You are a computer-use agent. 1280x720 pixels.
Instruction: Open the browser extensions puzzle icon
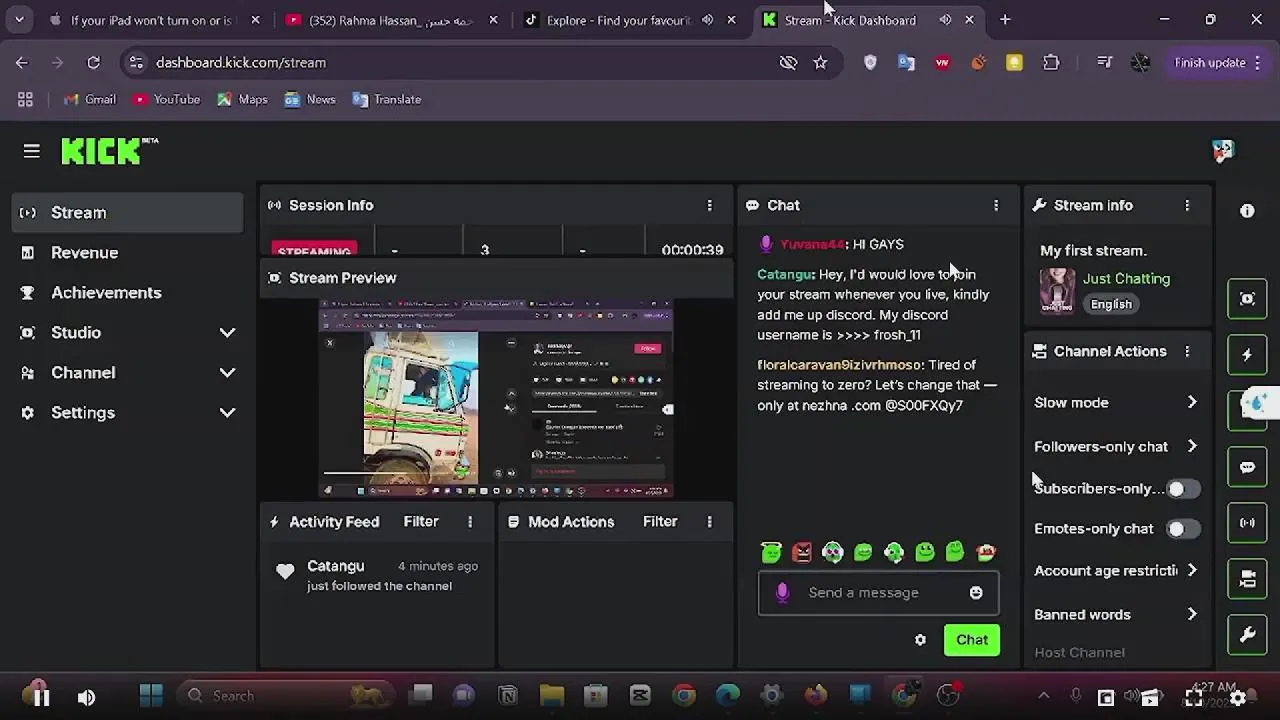point(1051,62)
